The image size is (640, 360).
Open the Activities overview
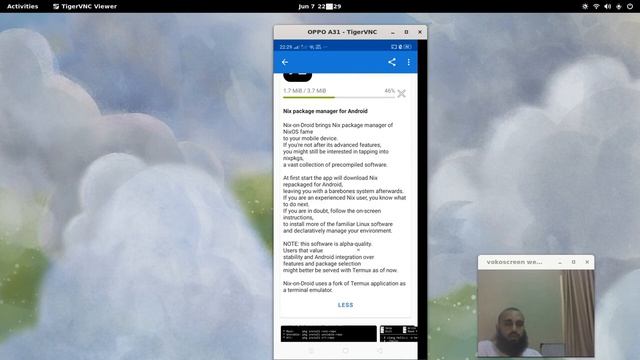[22, 6]
